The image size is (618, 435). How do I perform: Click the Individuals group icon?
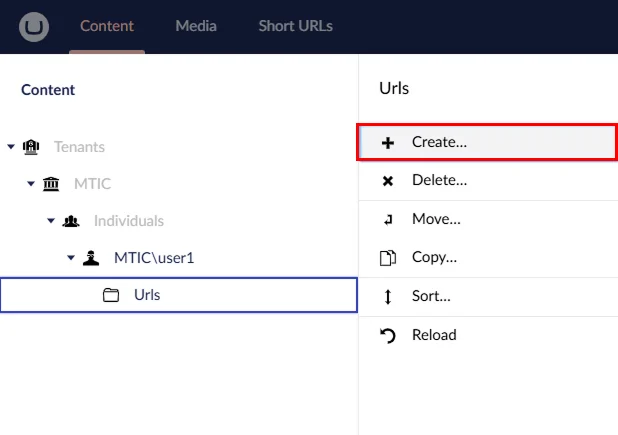pyautogui.click(x=71, y=221)
